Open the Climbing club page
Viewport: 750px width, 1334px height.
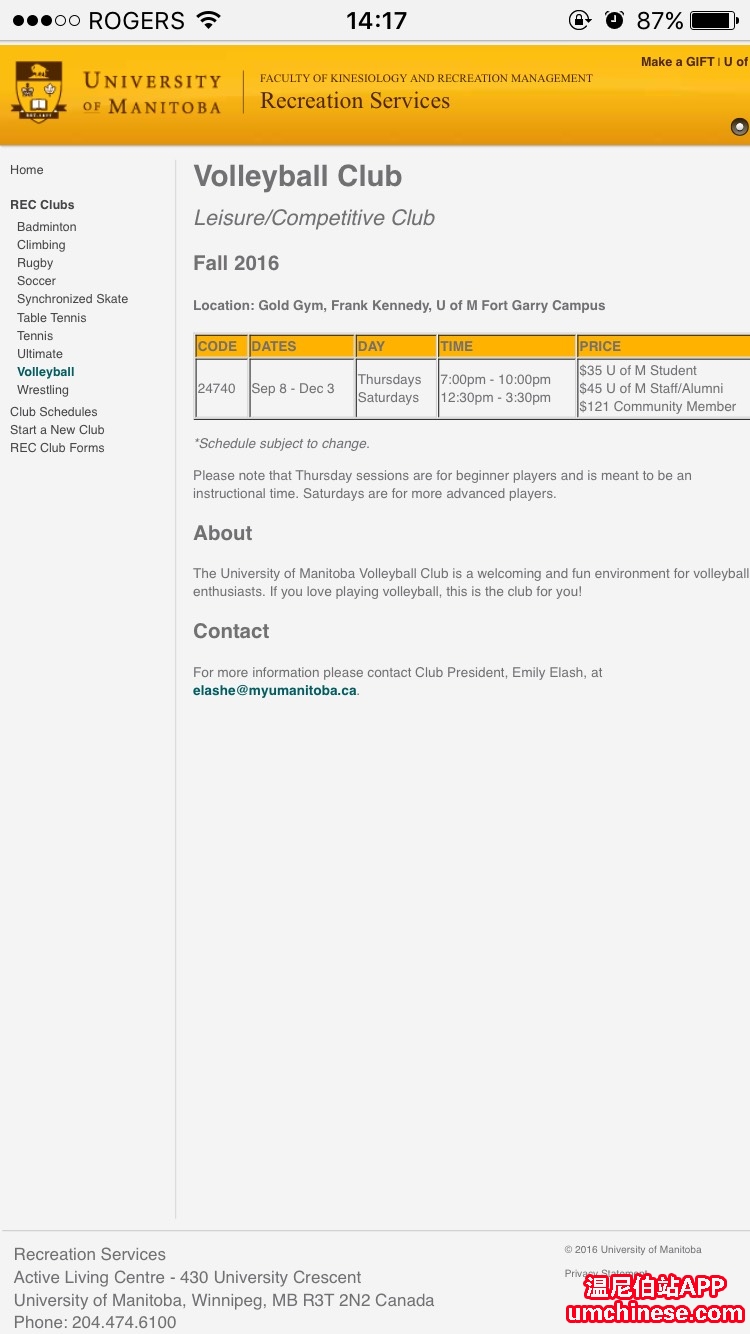(41, 245)
